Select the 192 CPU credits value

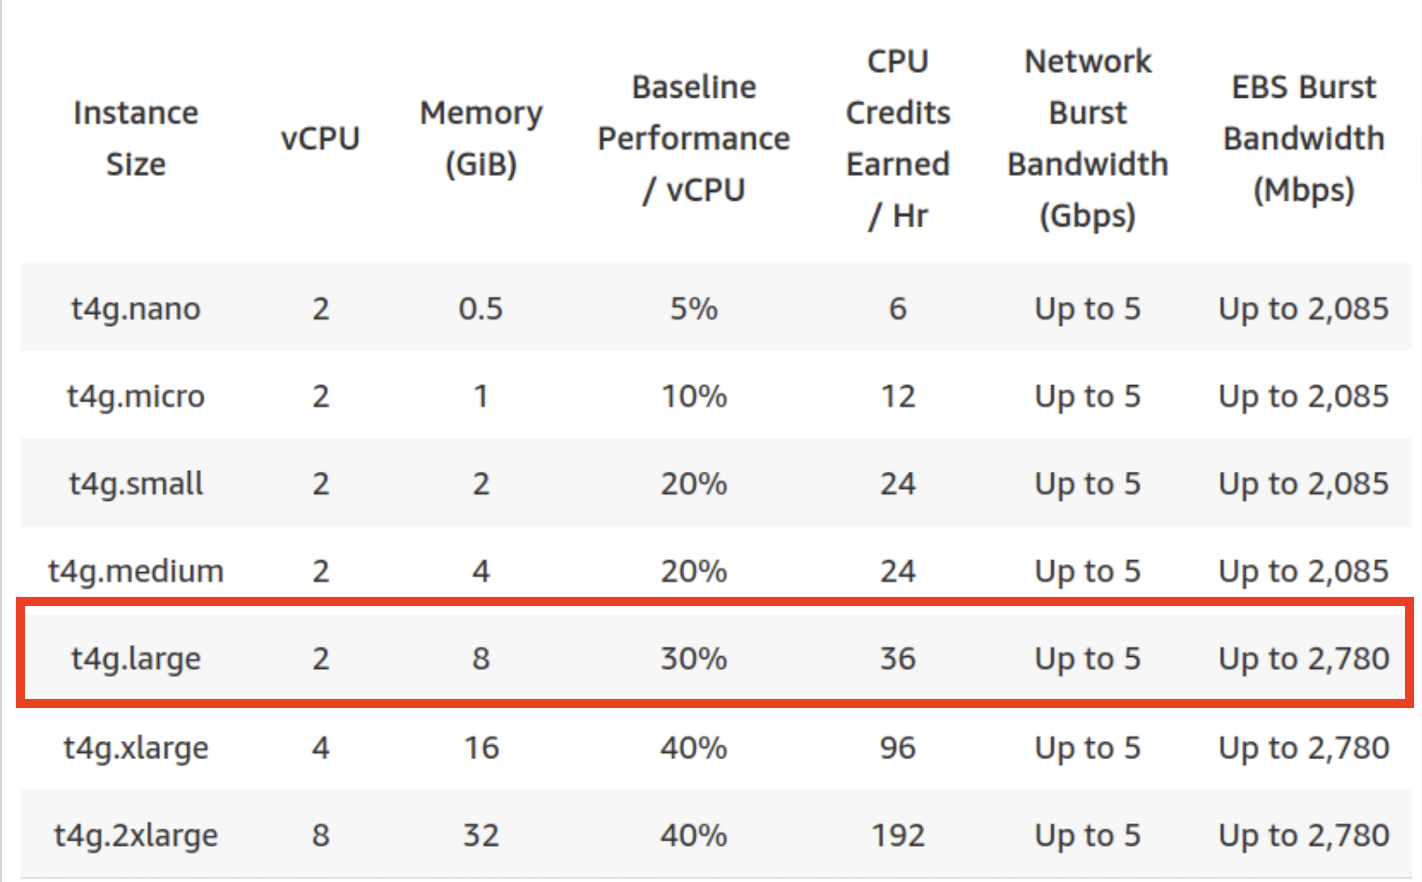point(898,834)
